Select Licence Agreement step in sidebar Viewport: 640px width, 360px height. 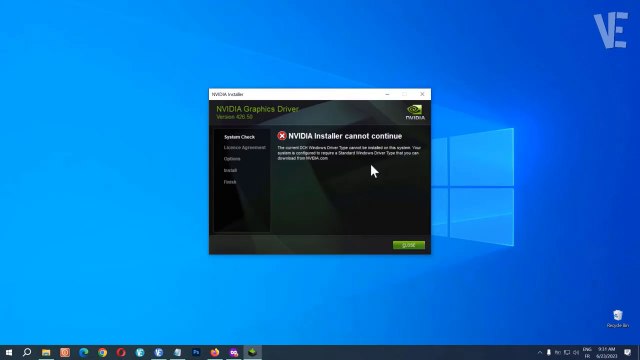(x=244, y=148)
